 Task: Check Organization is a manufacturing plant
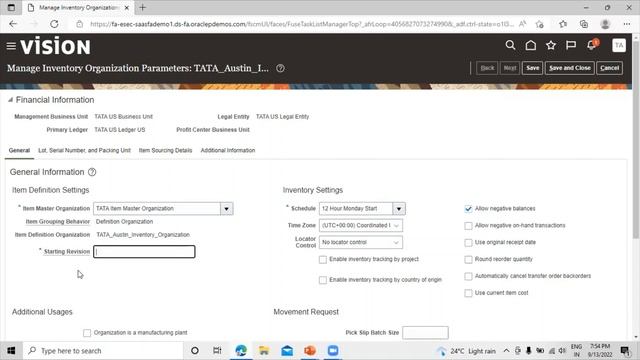tap(87, 333)
